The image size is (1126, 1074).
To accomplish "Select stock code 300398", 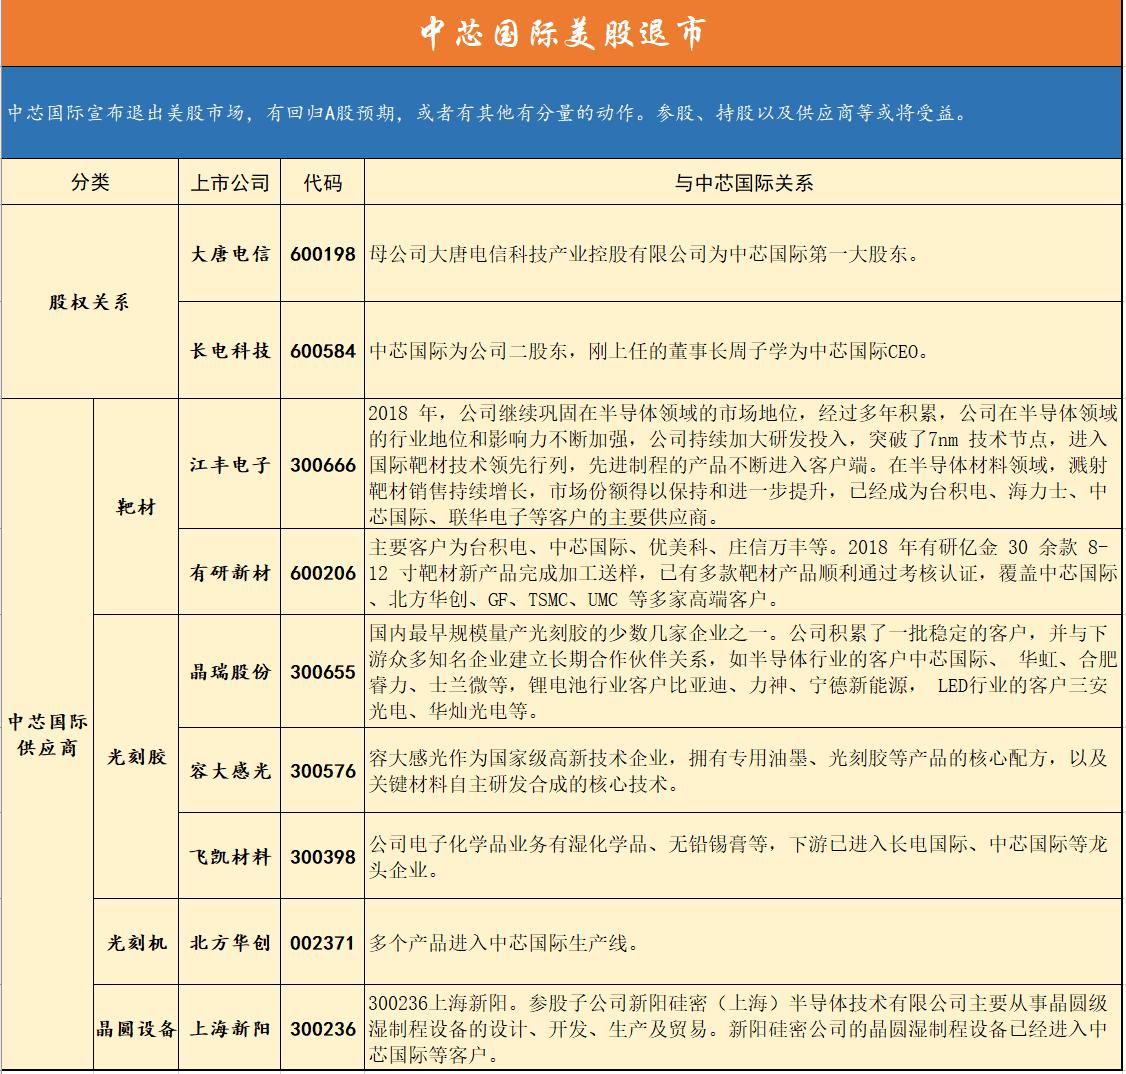I will pos(322,856).
